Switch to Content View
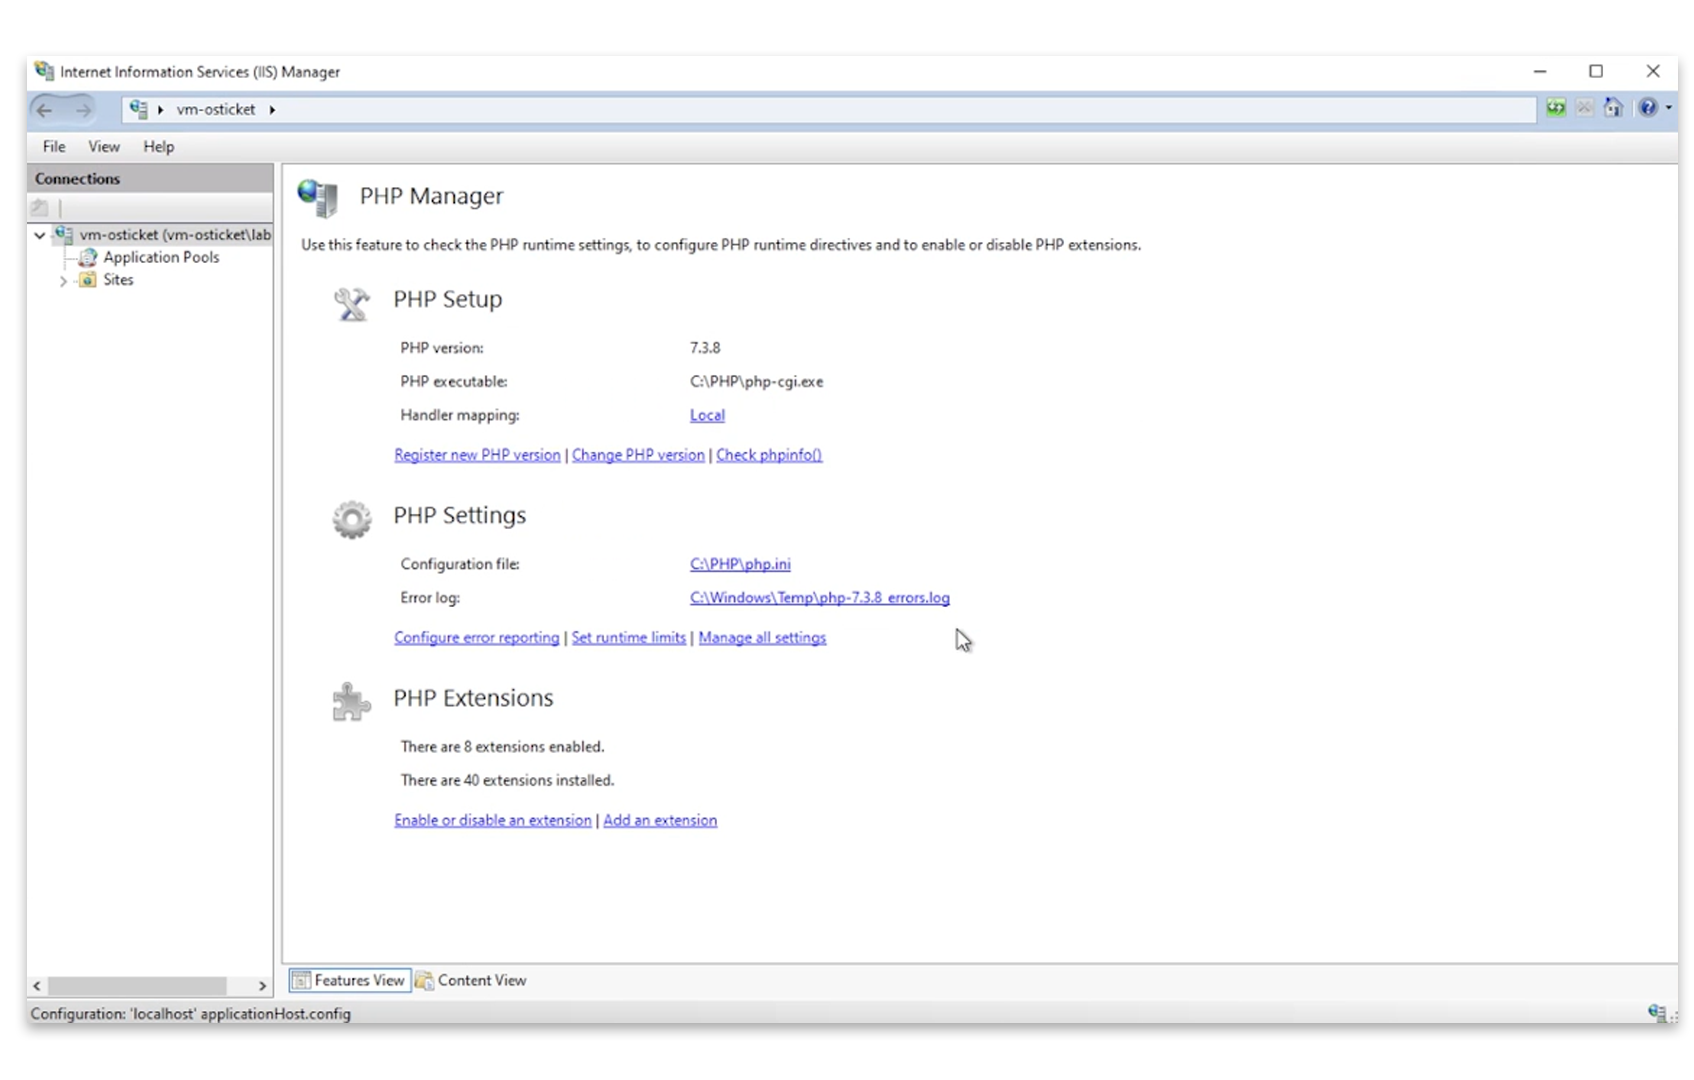The image size is (1694, 1080). pyautogui.click(x=471, y=980)
